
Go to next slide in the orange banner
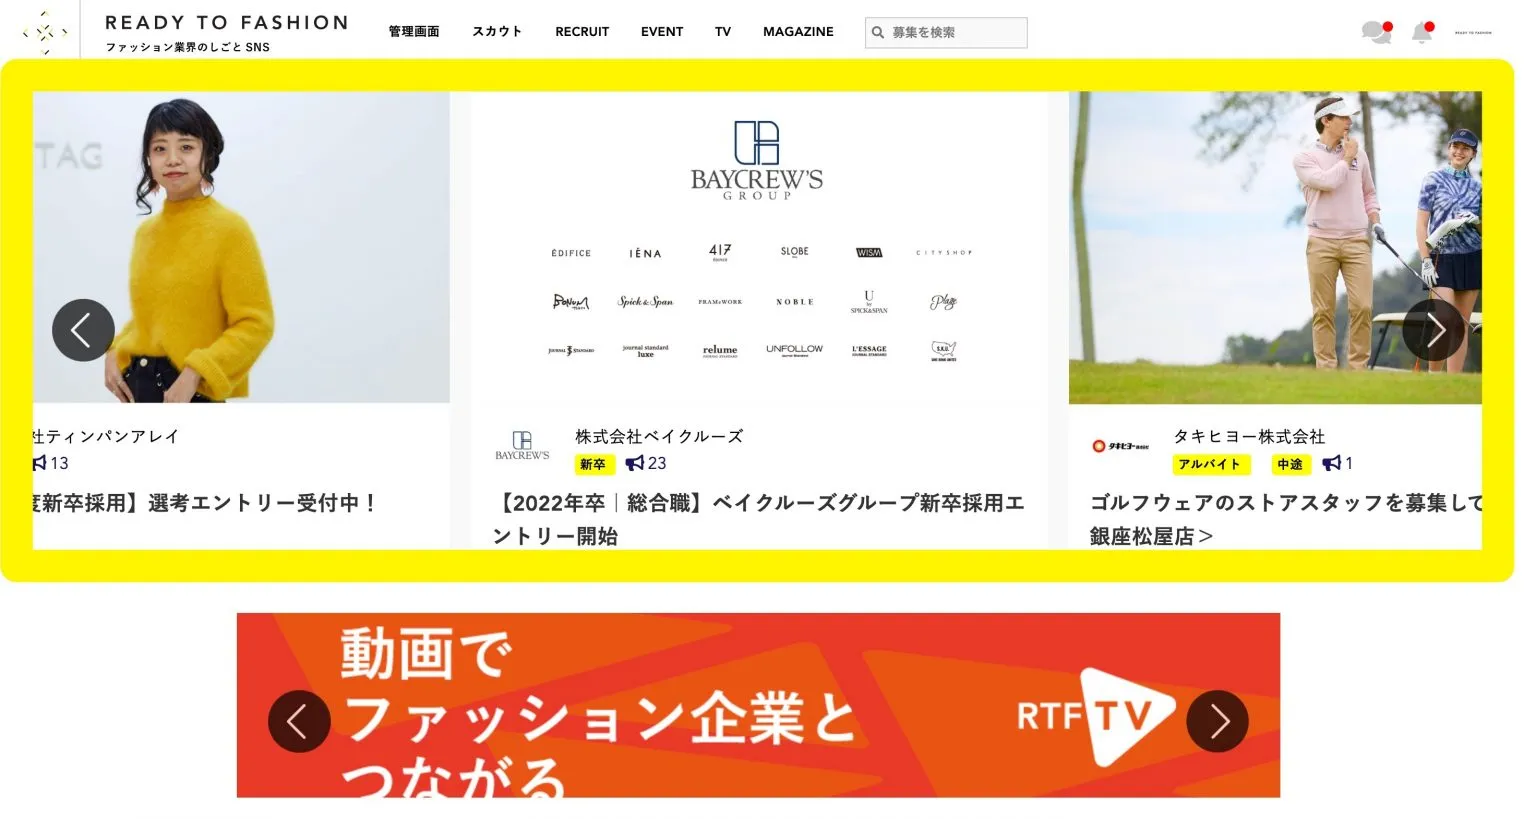point(1217,721)
